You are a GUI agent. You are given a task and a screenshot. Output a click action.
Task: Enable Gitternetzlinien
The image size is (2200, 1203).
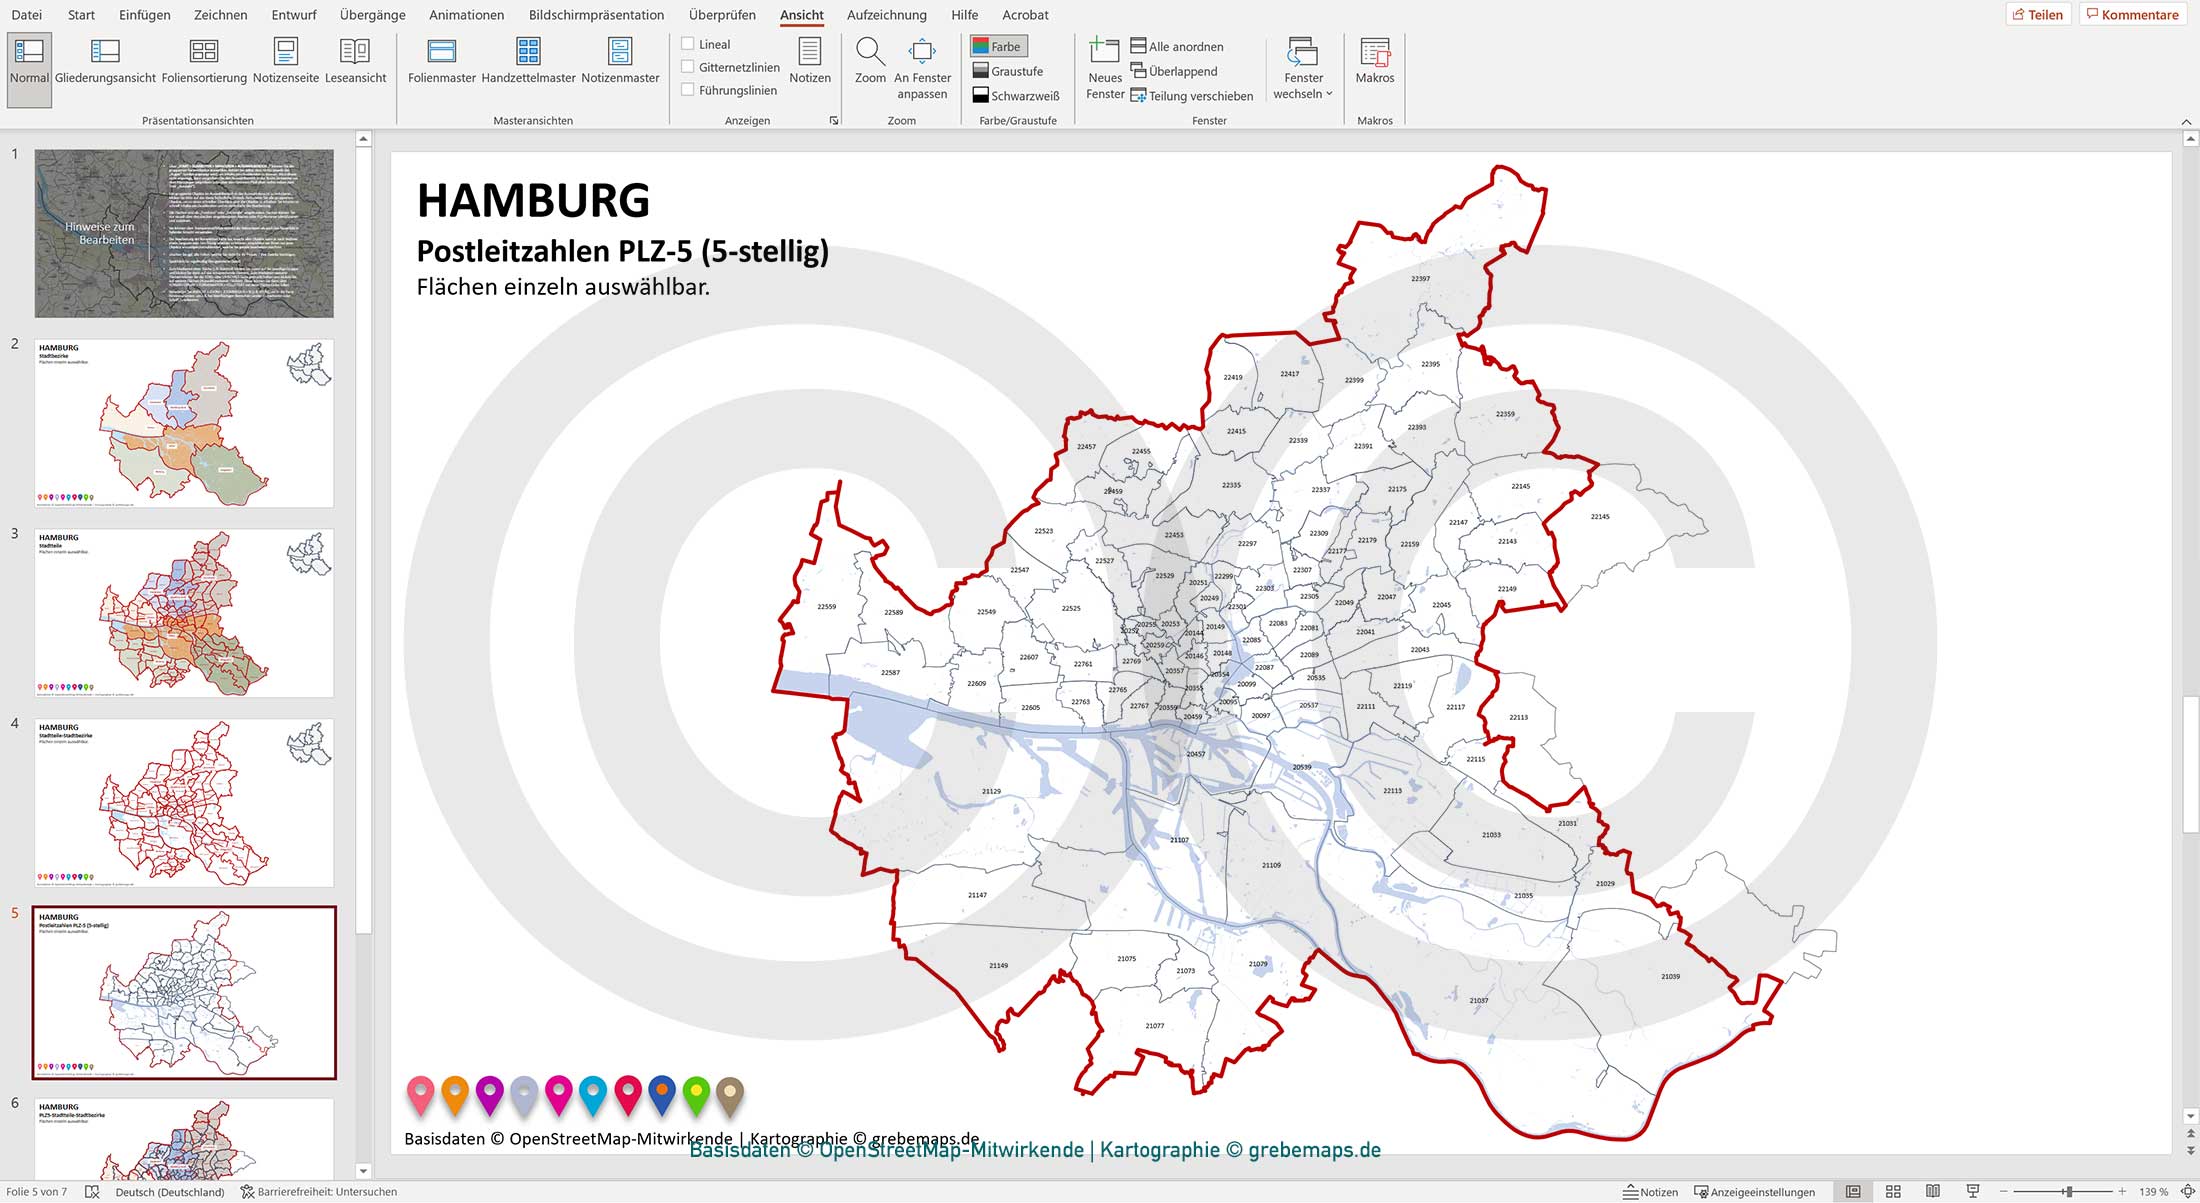click(x=687, y=66)
